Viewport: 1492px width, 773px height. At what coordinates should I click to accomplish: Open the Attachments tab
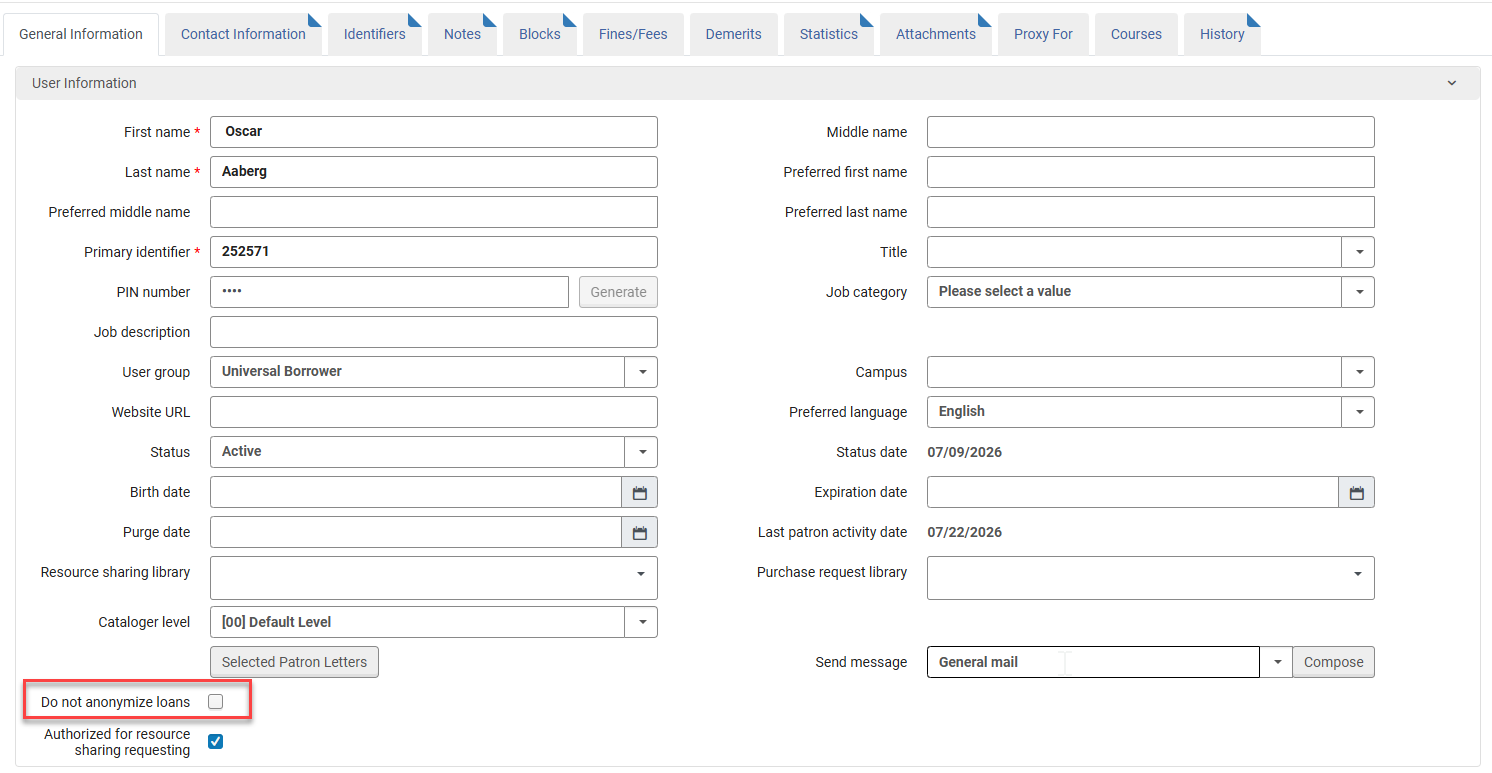pyautogui.click(x=936, y=34)
